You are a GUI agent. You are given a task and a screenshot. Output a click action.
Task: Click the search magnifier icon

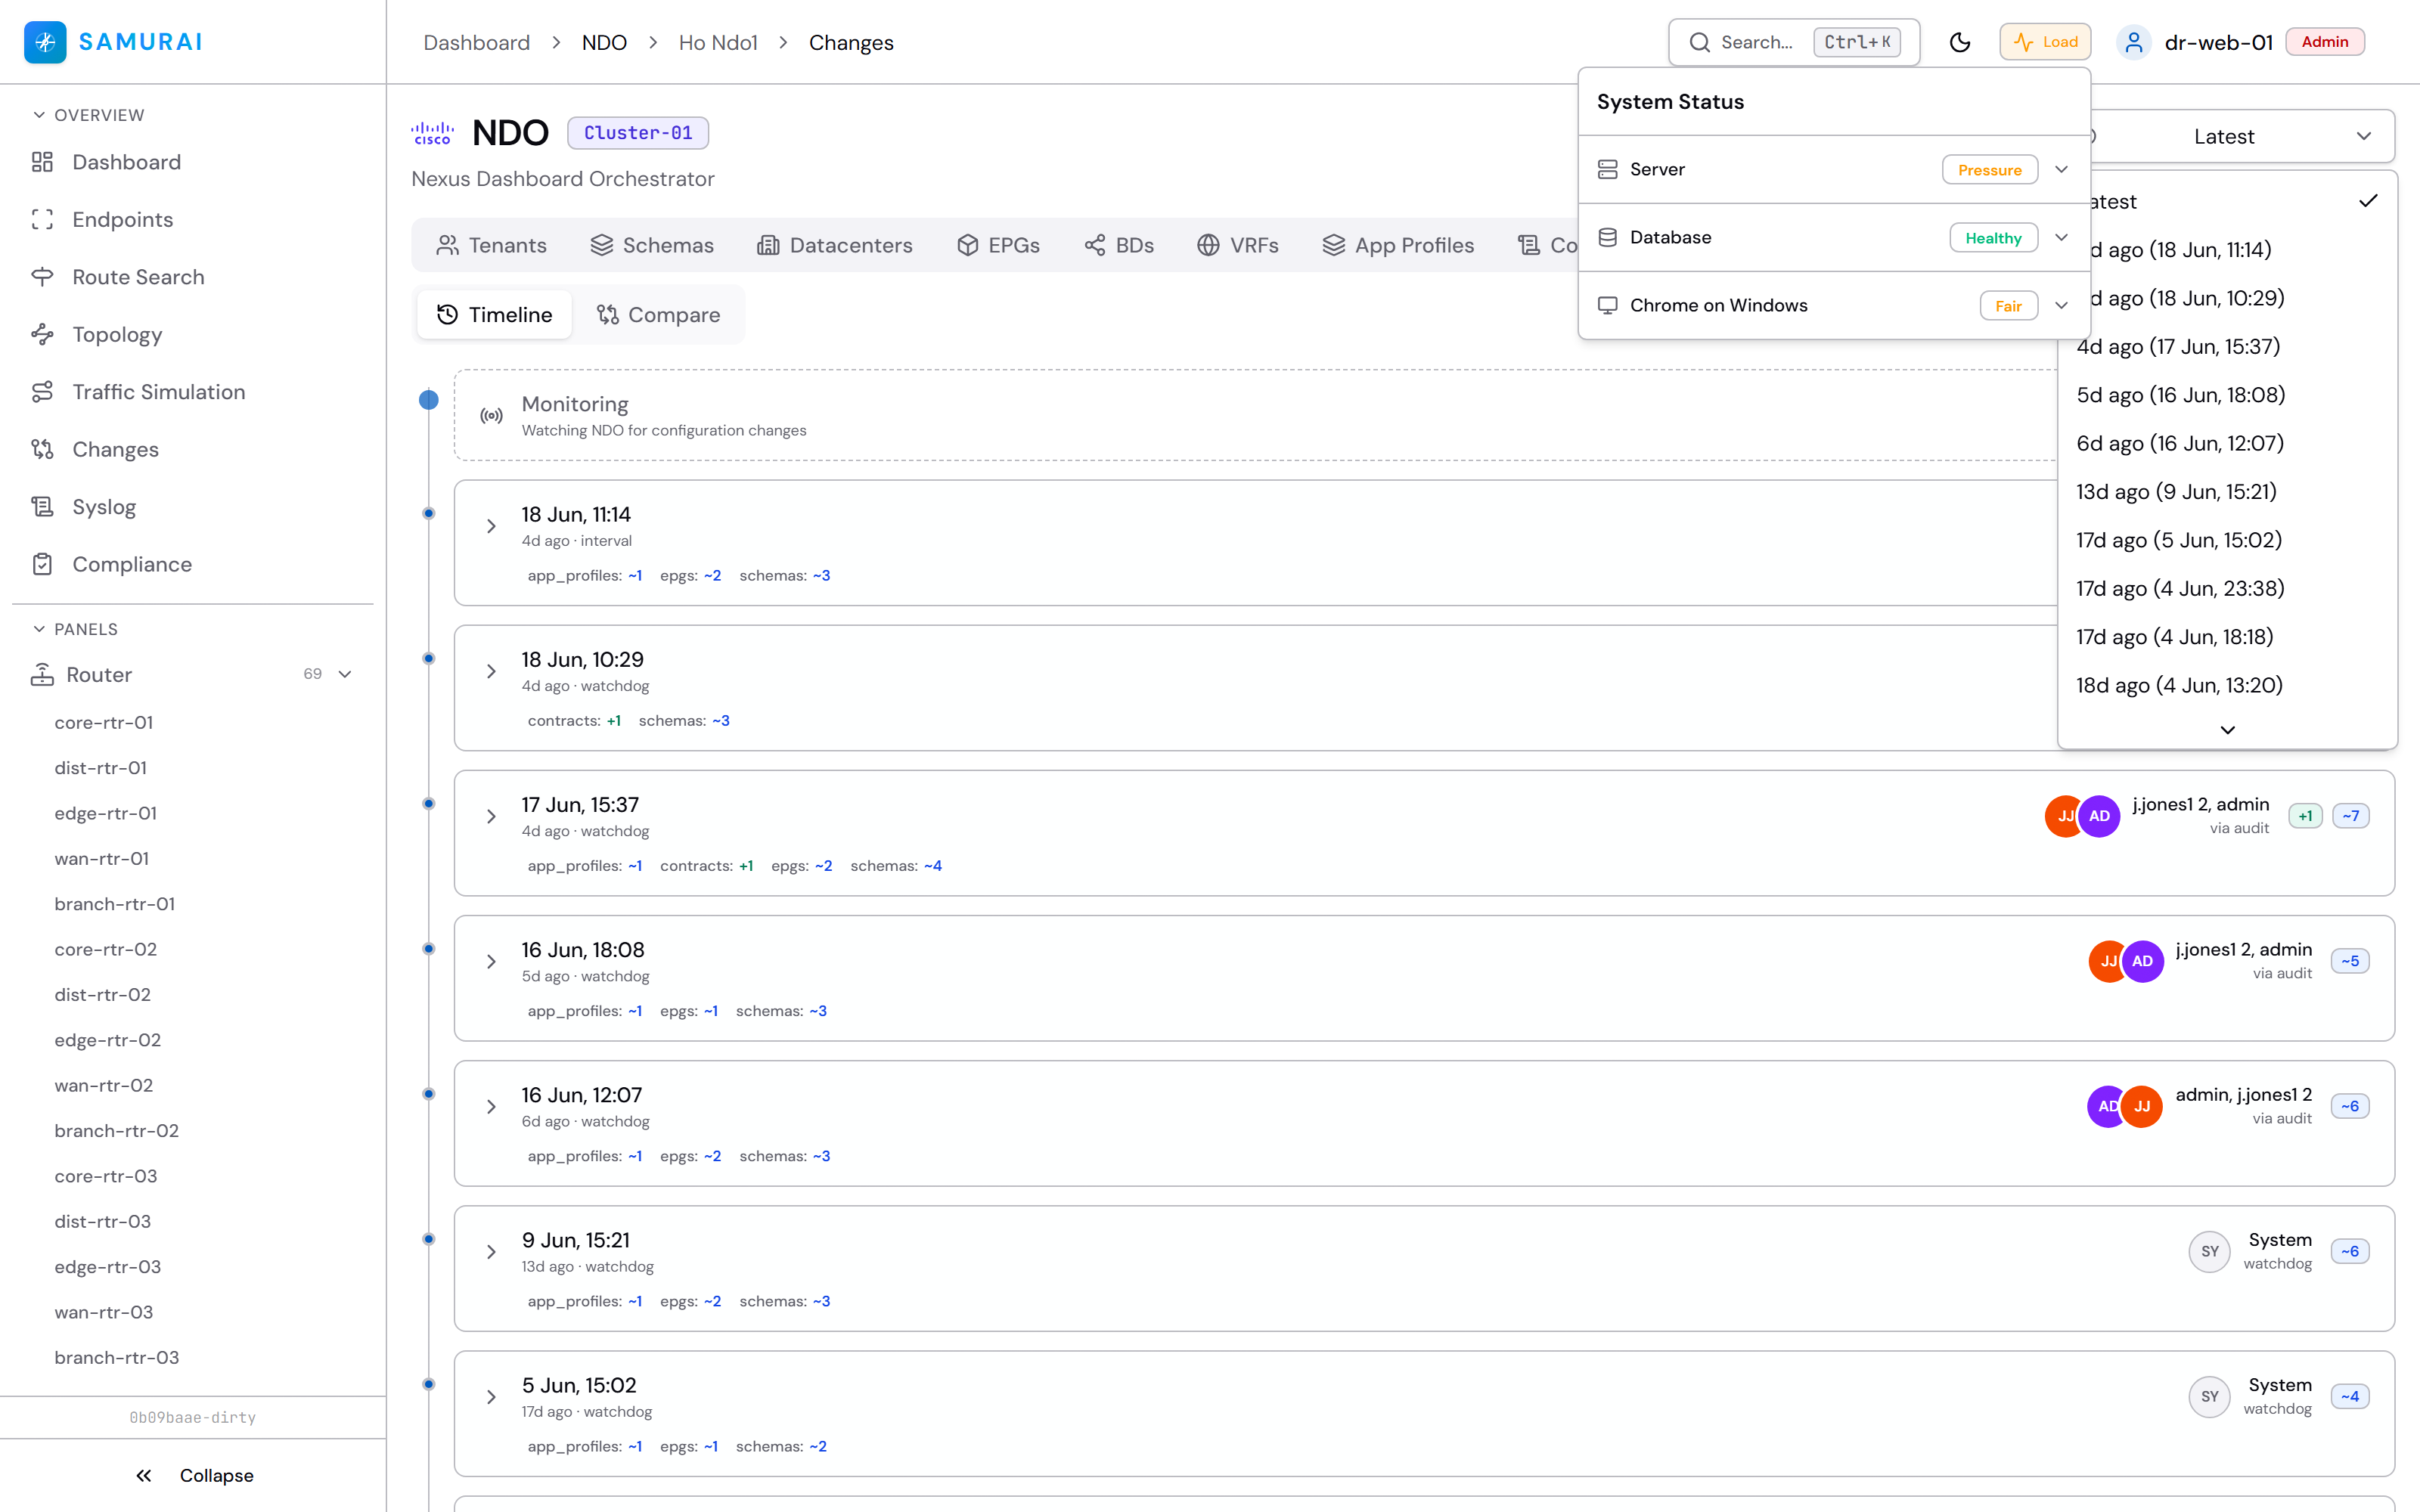click(1700, 42)
